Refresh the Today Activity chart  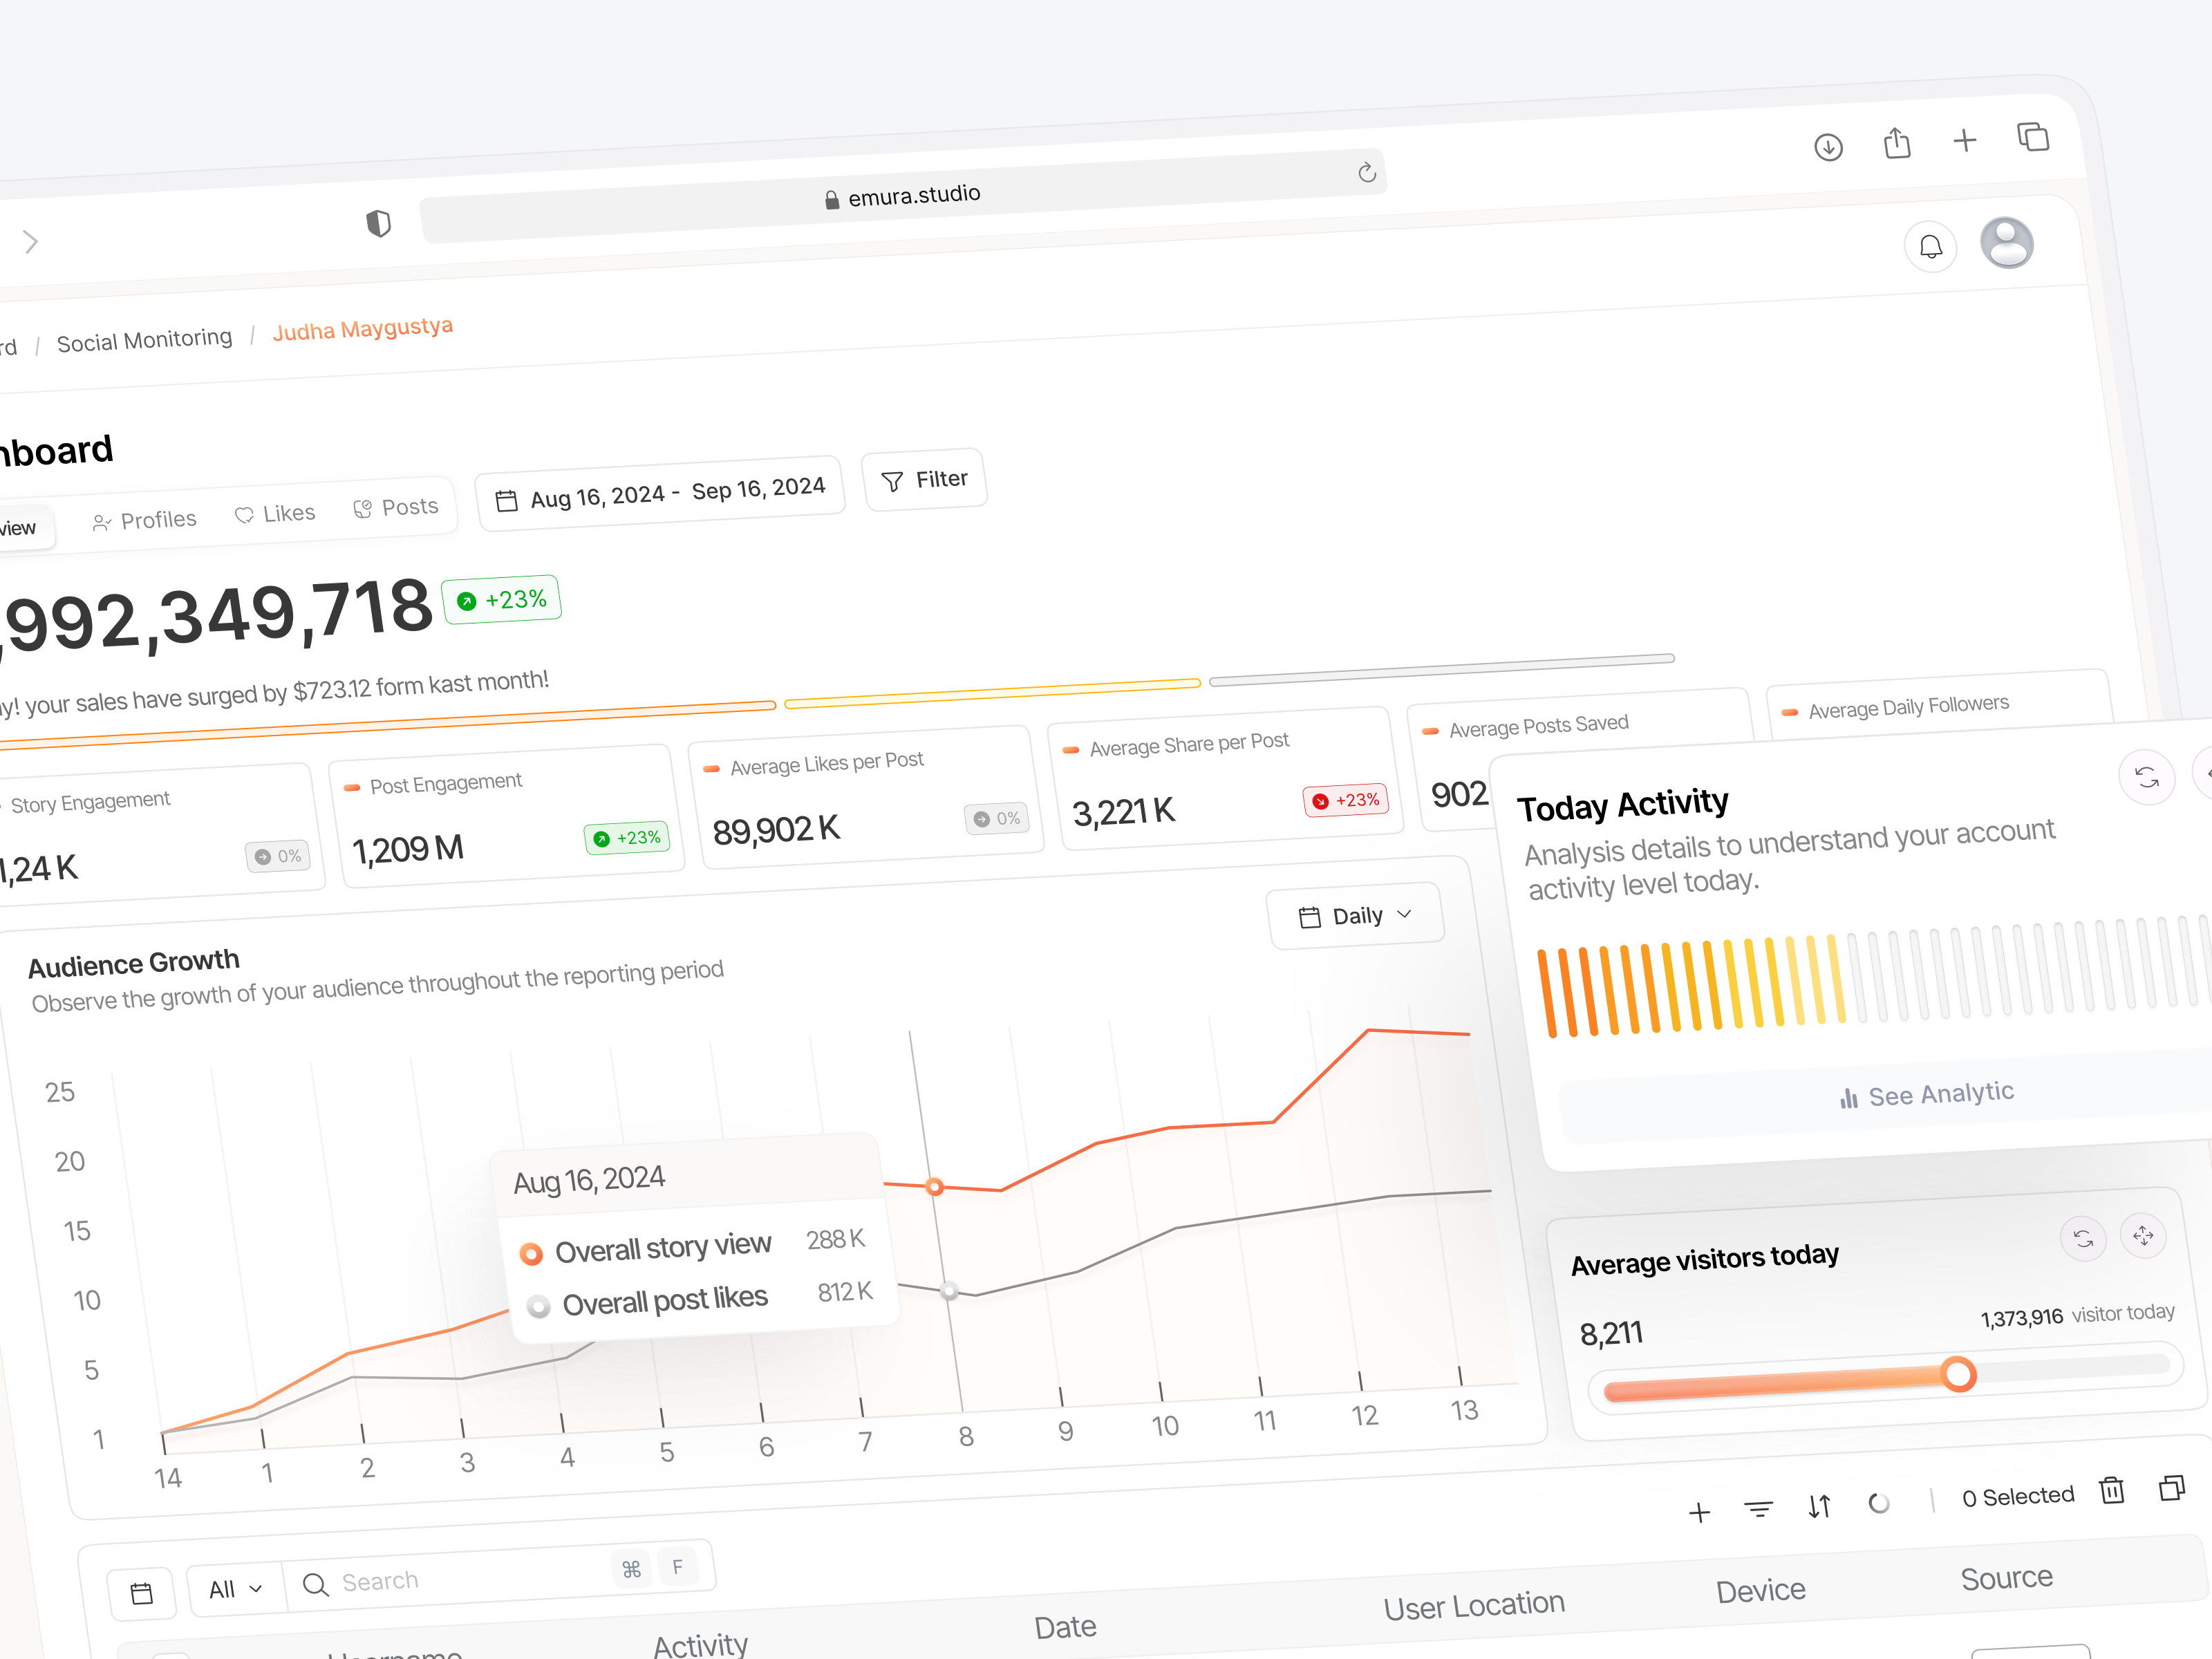2148,778
